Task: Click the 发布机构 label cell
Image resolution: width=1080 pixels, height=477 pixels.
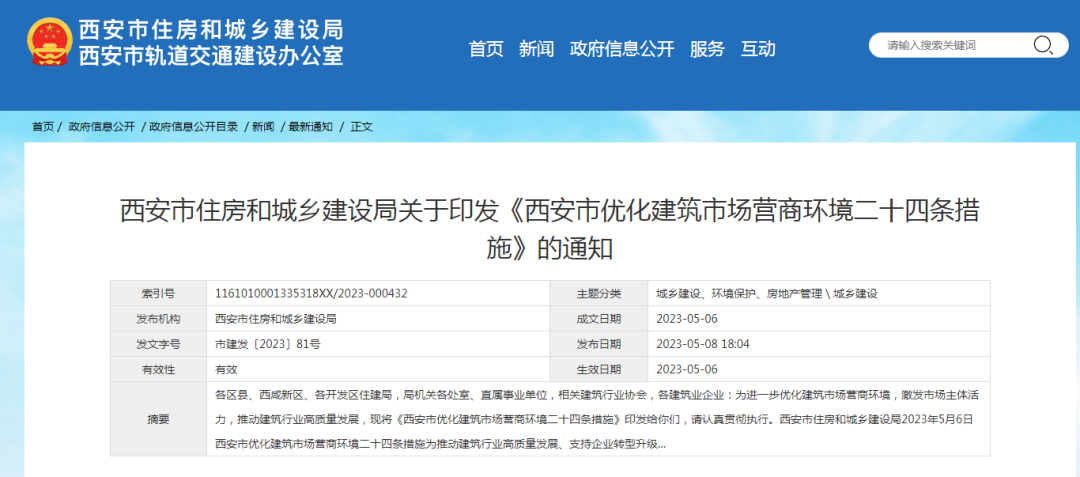Action: [x=158, y=319]
